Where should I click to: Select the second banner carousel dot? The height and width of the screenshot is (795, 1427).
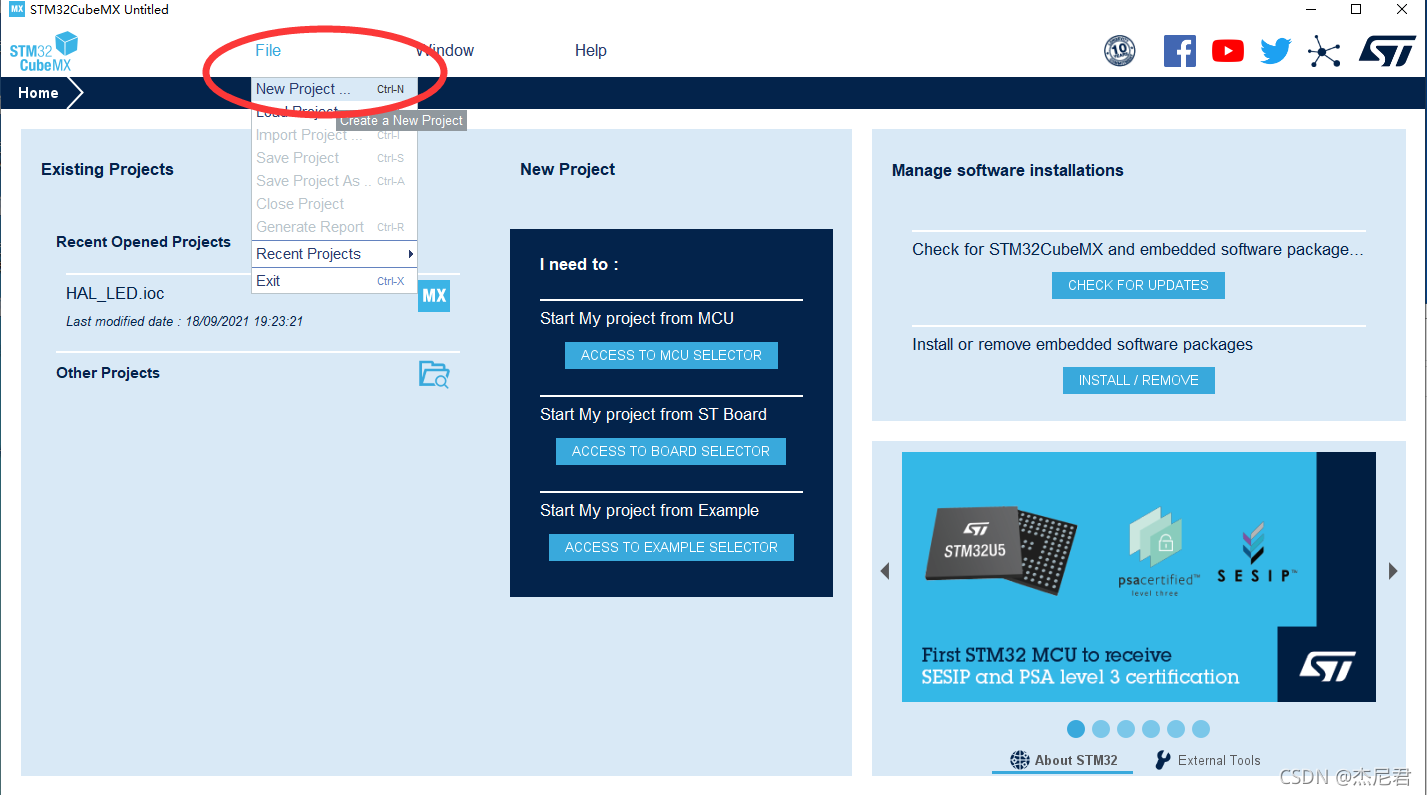tap(1101, 729)
